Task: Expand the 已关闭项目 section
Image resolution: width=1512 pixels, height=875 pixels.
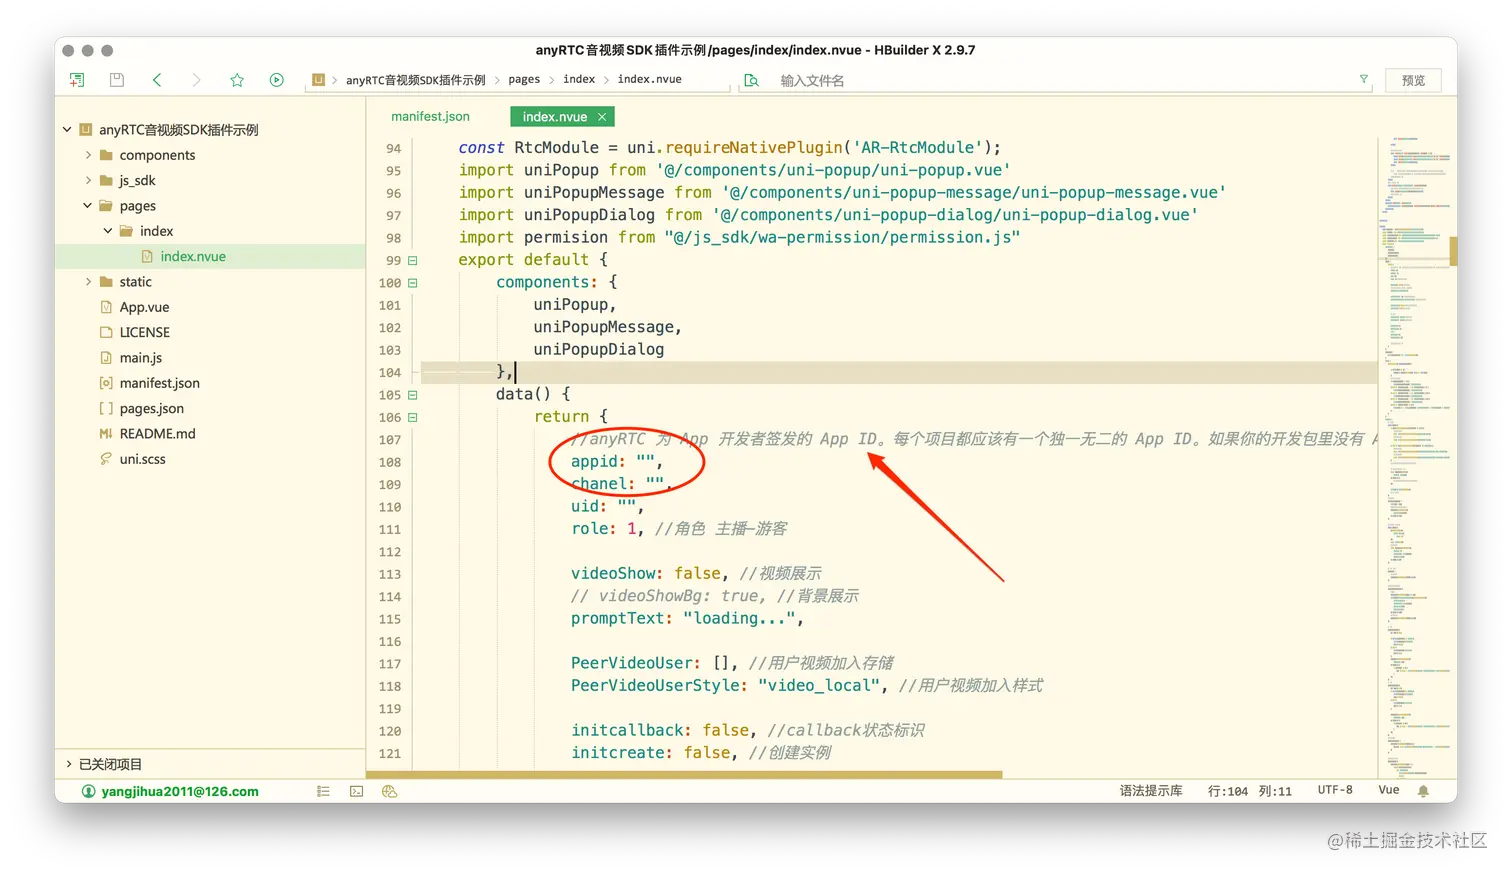Action: click(x=68, y=764)
